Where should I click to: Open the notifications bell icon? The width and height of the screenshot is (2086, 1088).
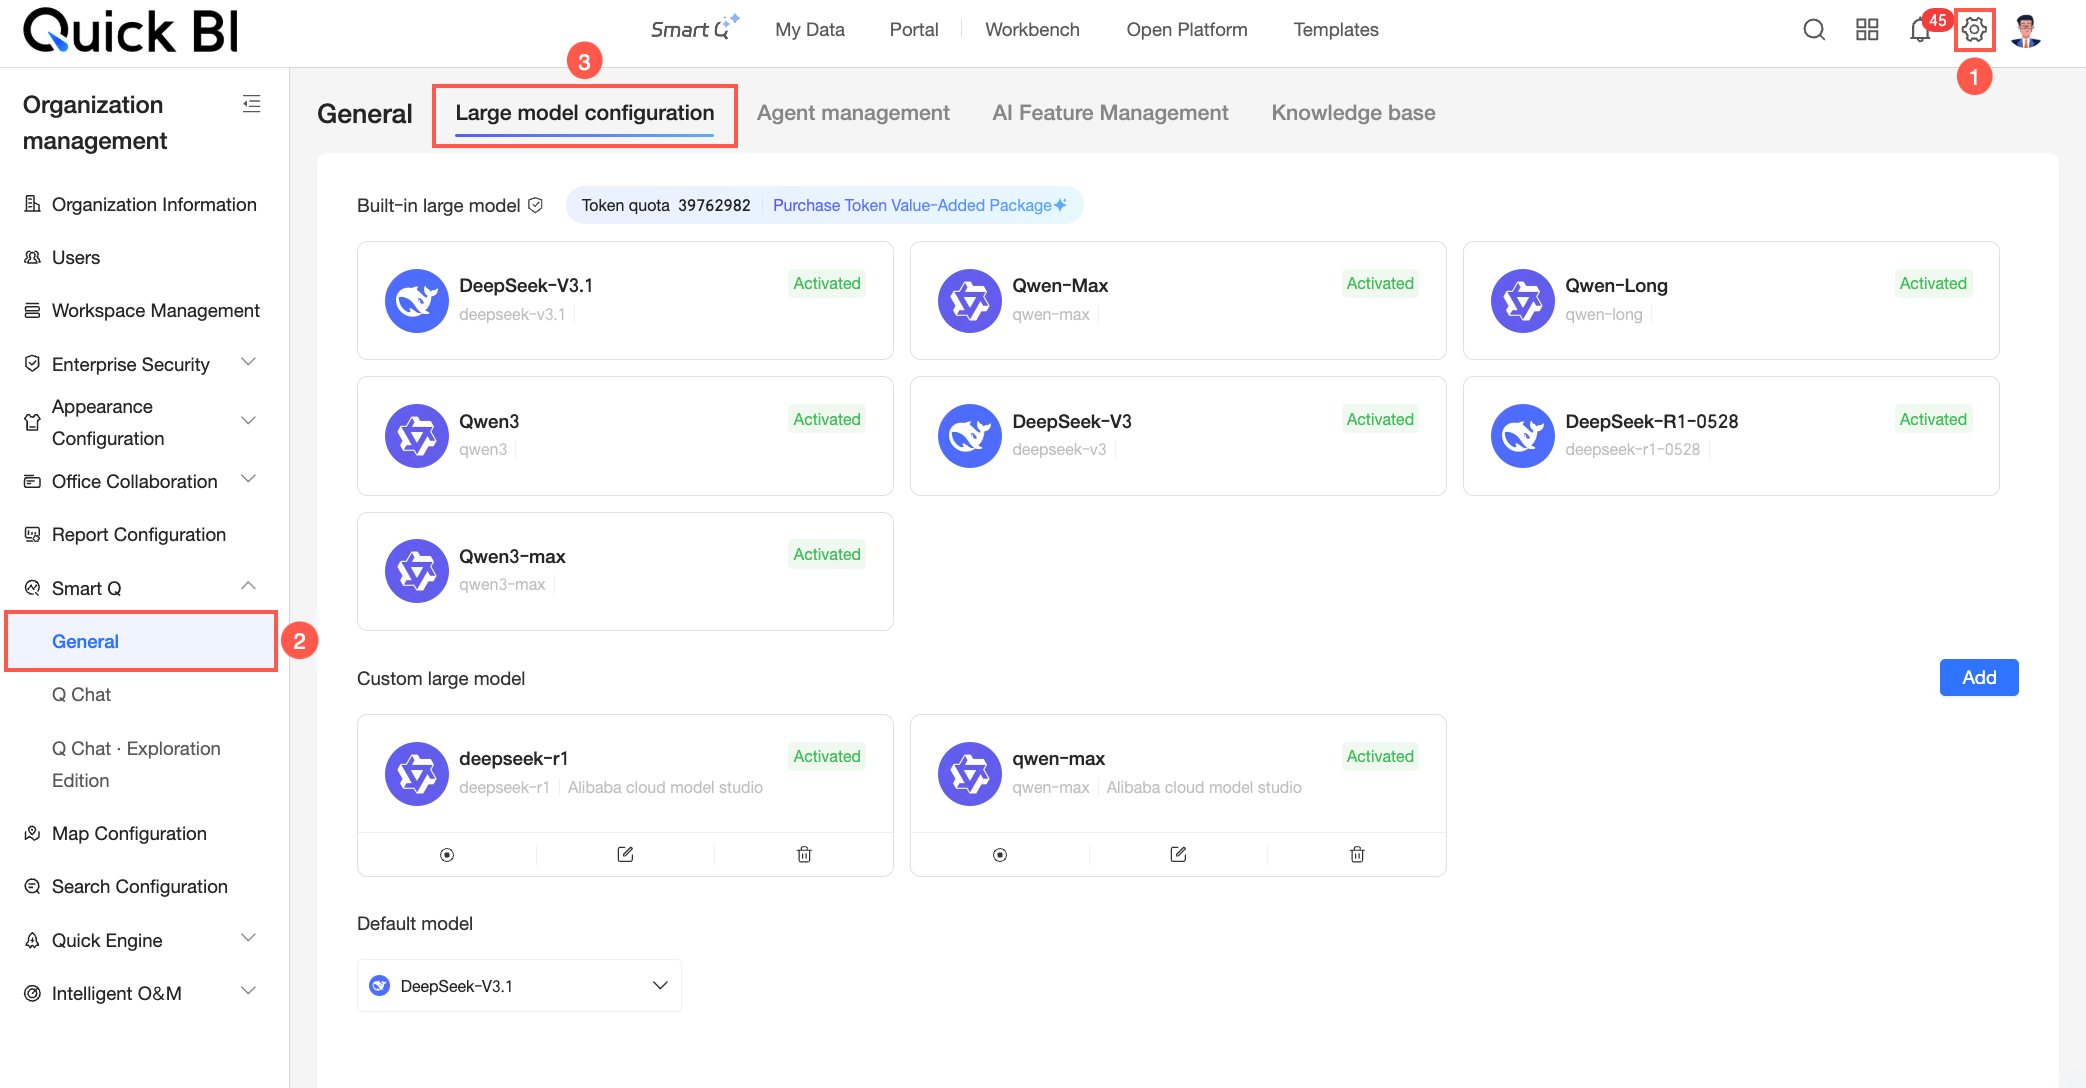click(1920, 30)
